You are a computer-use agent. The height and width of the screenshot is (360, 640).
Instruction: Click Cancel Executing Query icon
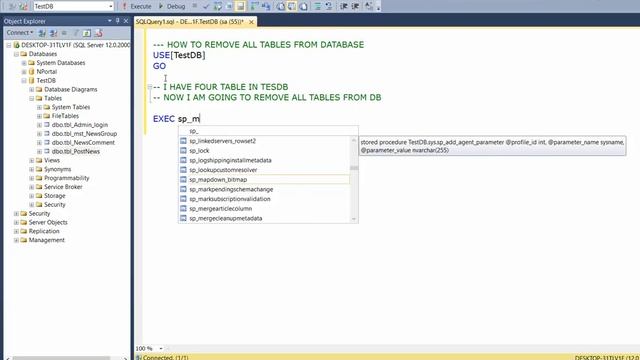[195, 6]
